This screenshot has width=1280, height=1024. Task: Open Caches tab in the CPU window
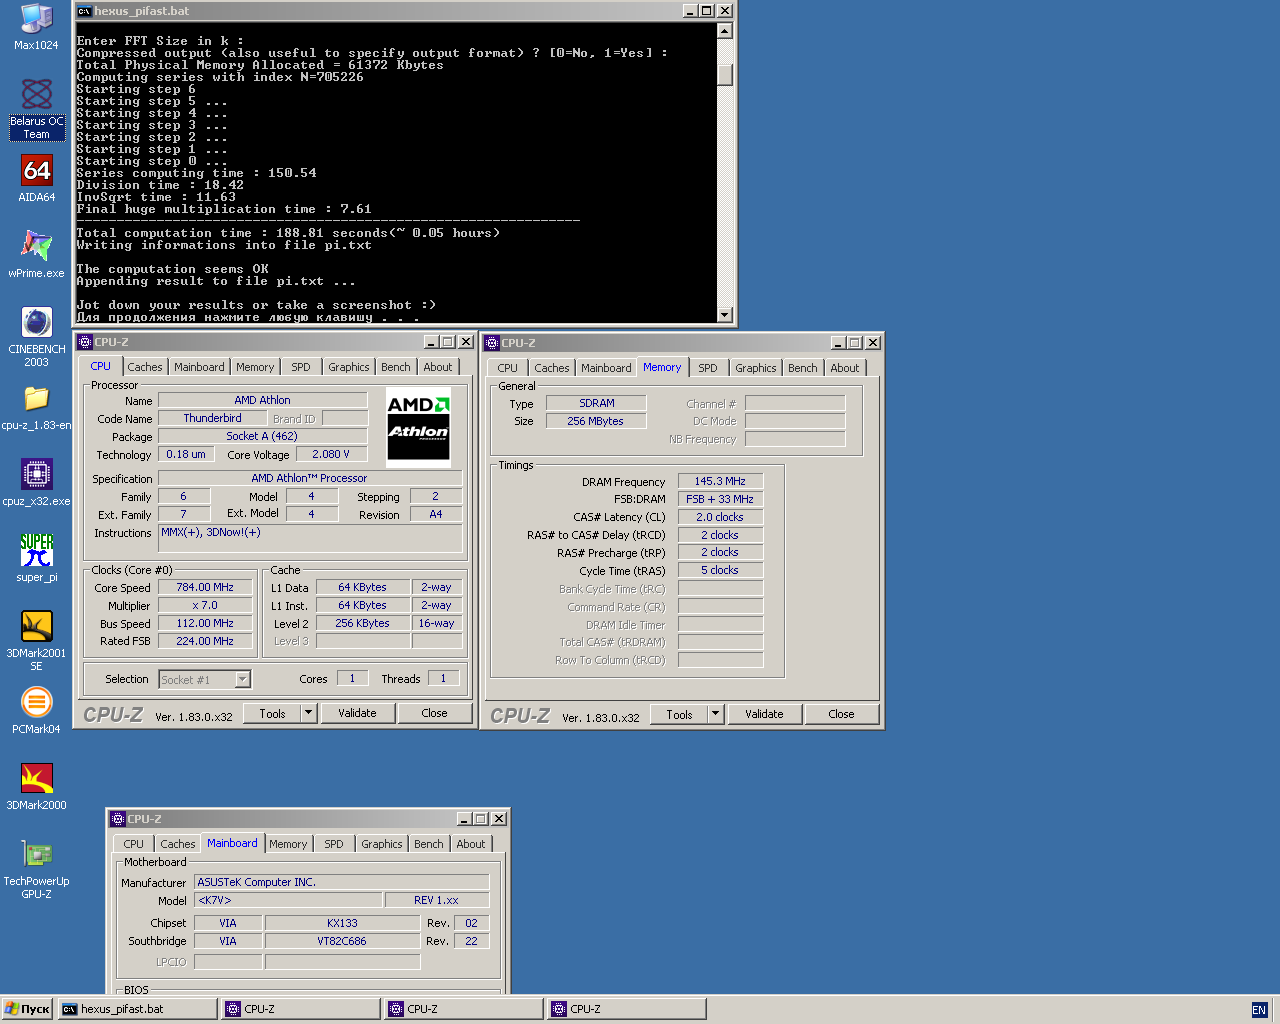coord(145,367)
